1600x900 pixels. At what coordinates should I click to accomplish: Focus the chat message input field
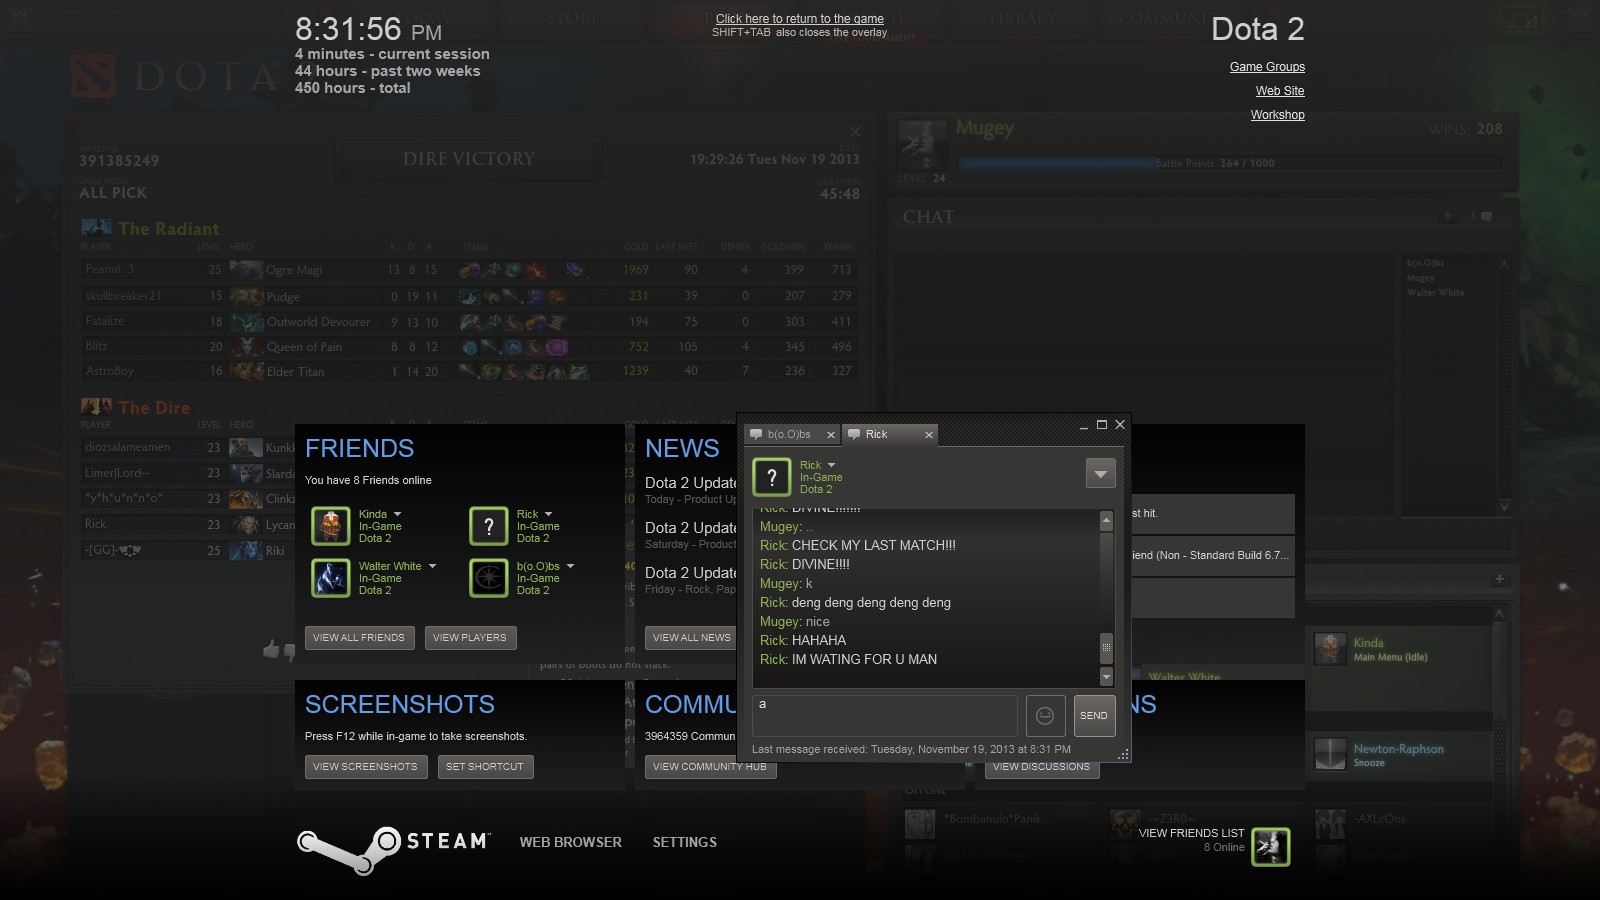[885, 716]
